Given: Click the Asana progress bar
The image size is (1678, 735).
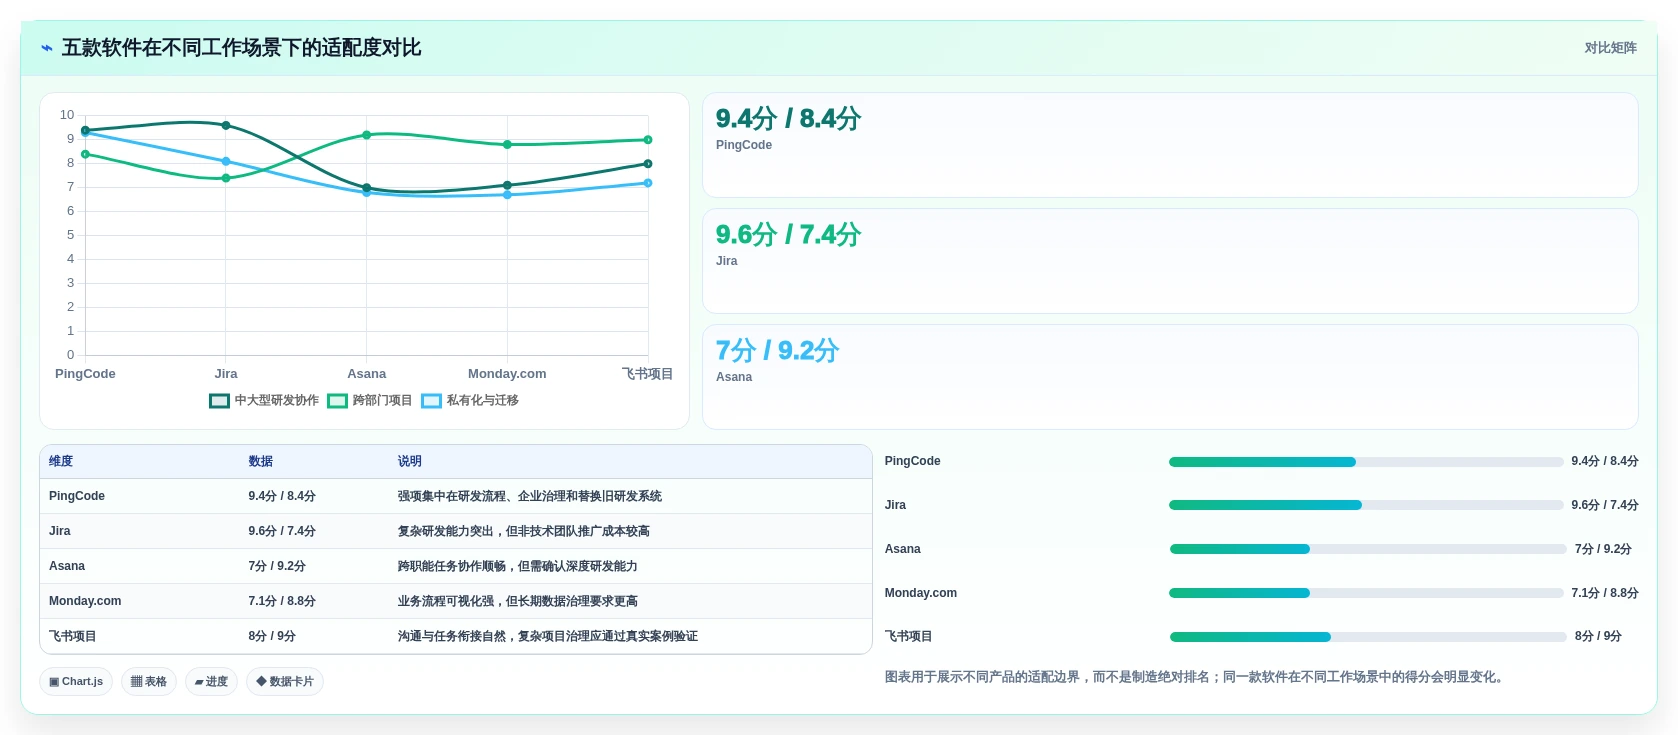Looking at the screenshot, I should [x=1368, y=549].
